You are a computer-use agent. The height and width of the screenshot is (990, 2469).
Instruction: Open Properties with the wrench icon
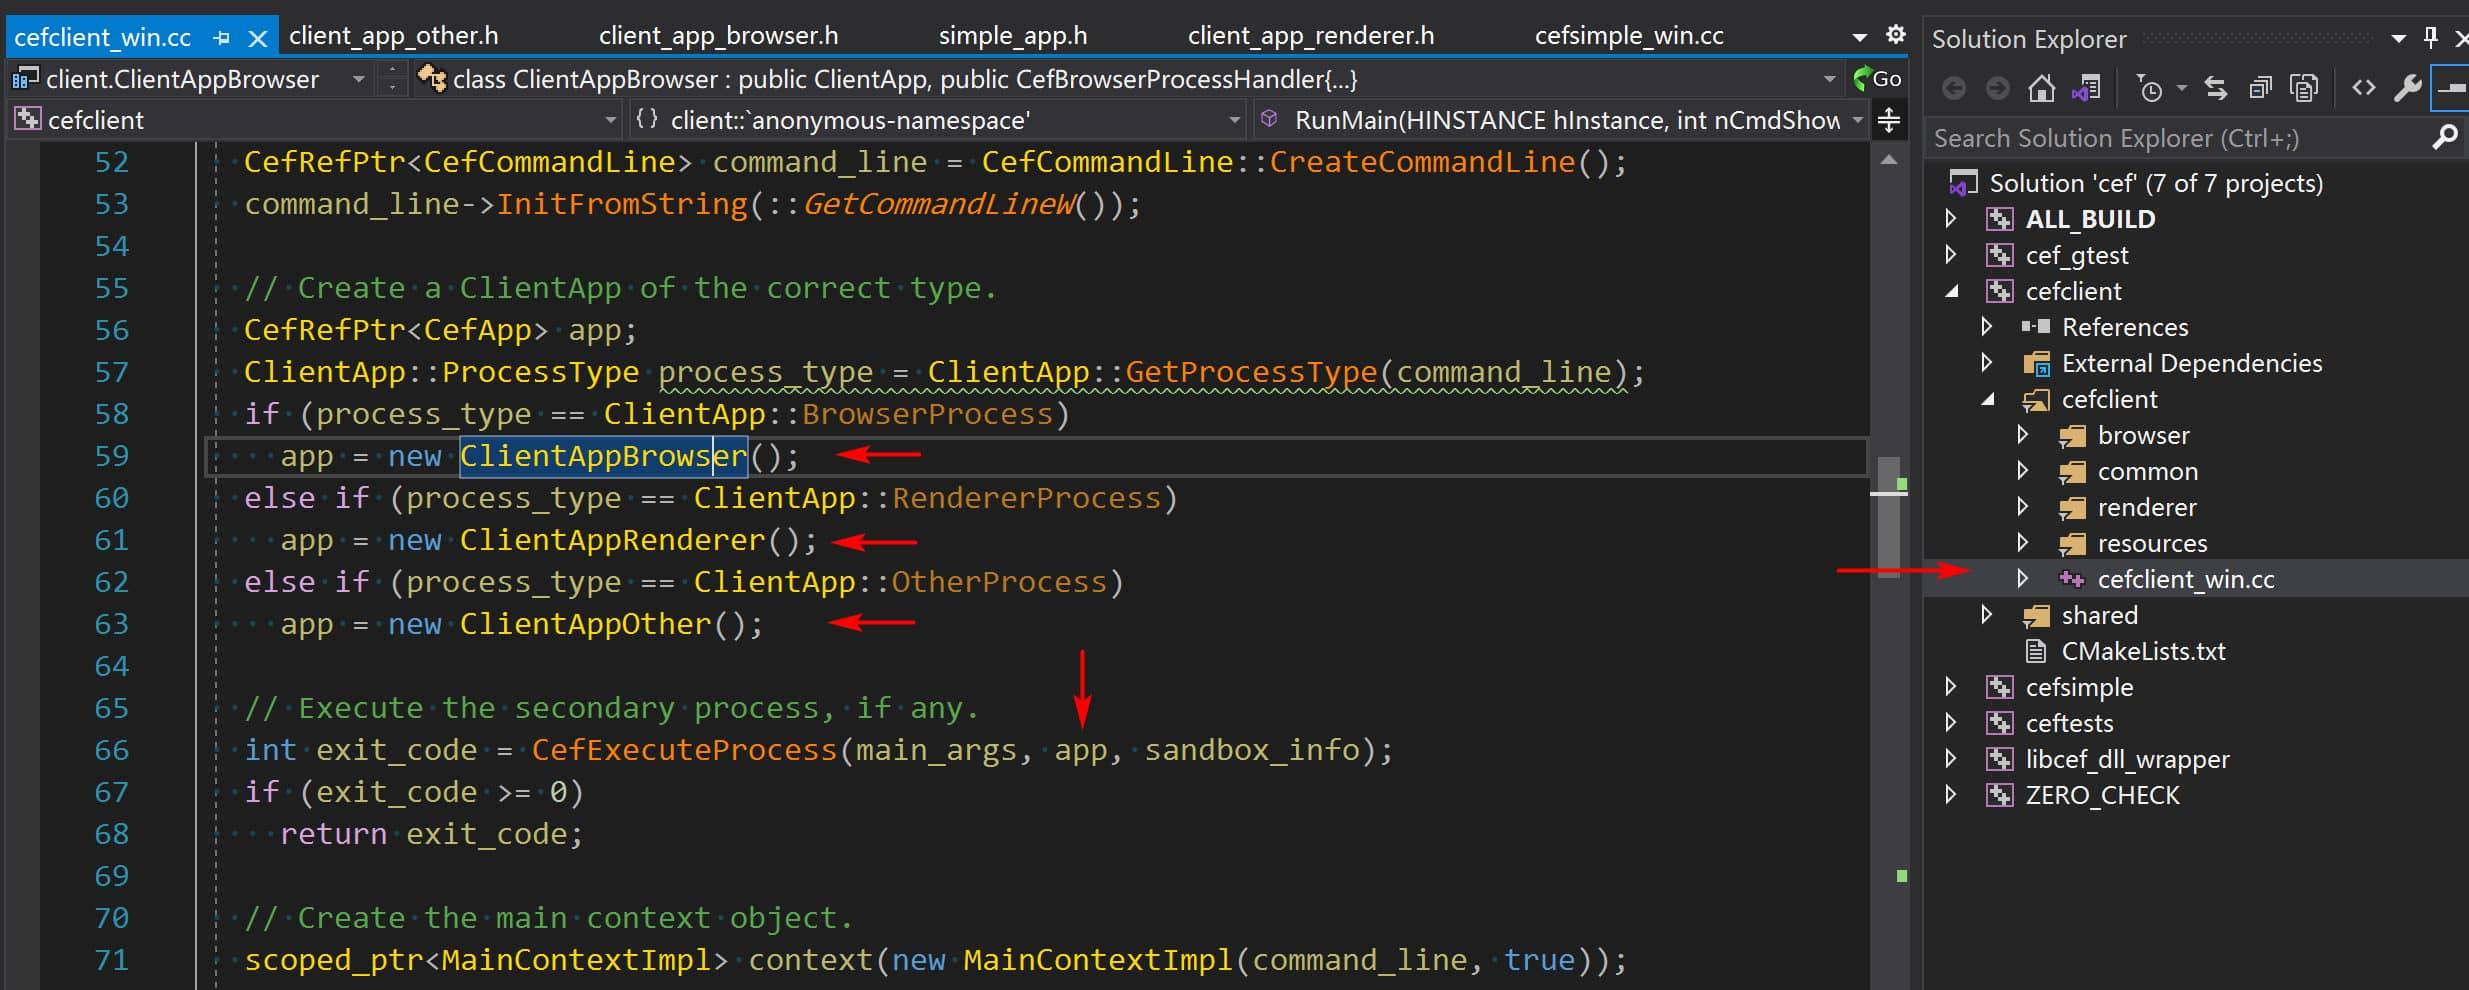2407,88
